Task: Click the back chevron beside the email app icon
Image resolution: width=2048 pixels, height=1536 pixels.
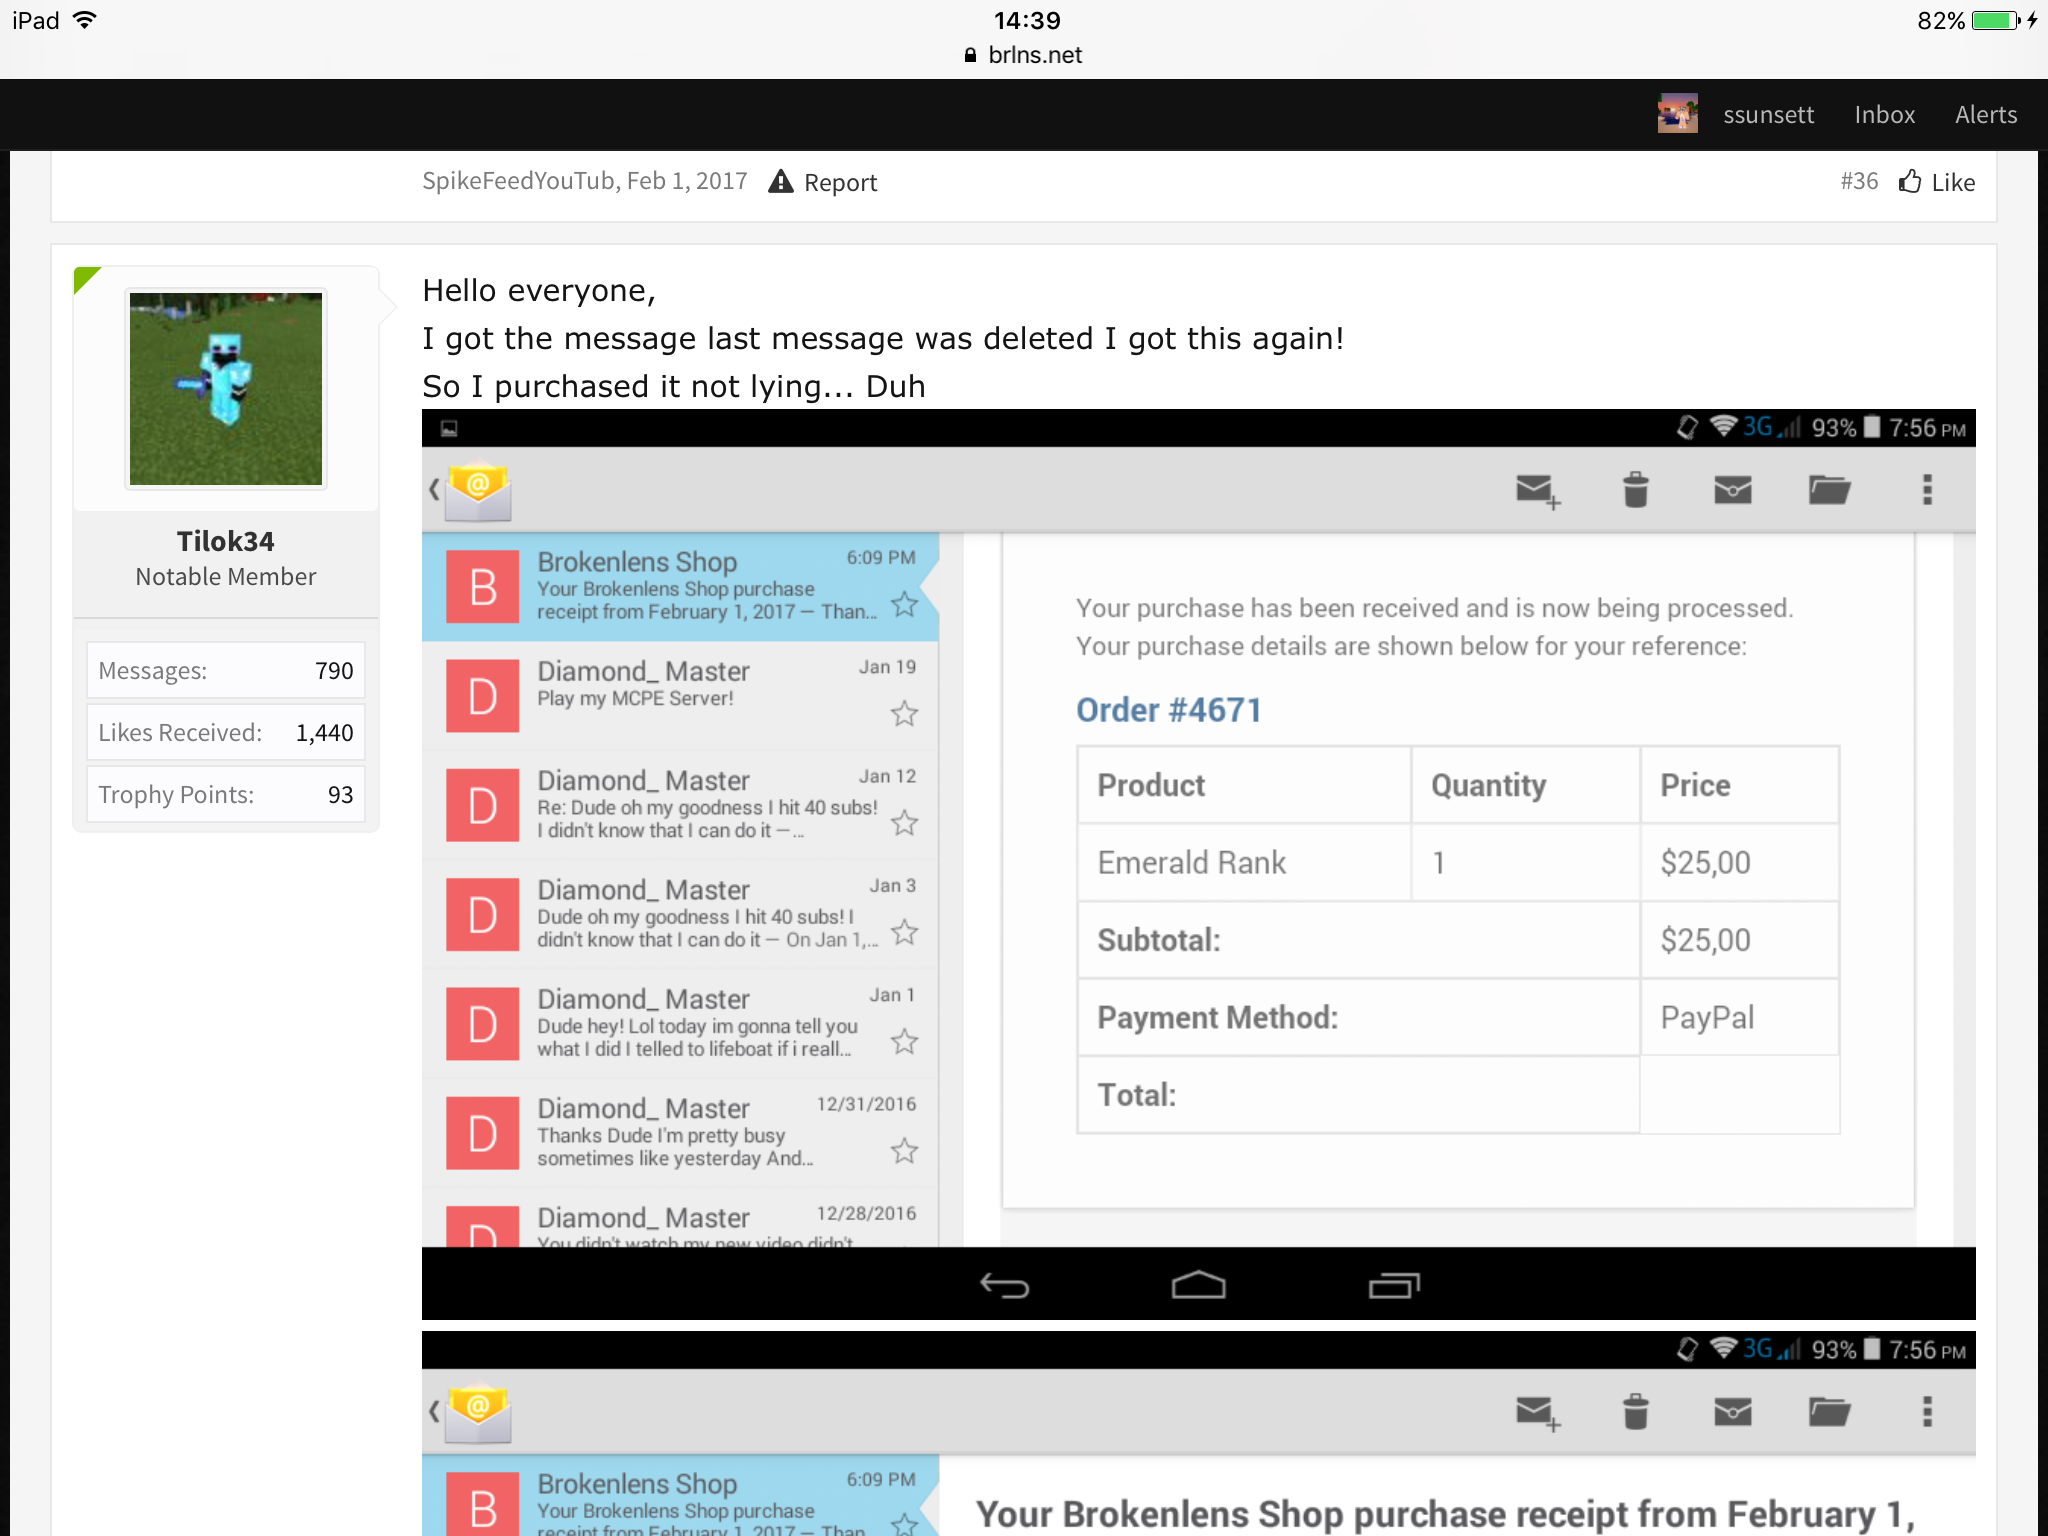Action: click(x=434, y=490)
